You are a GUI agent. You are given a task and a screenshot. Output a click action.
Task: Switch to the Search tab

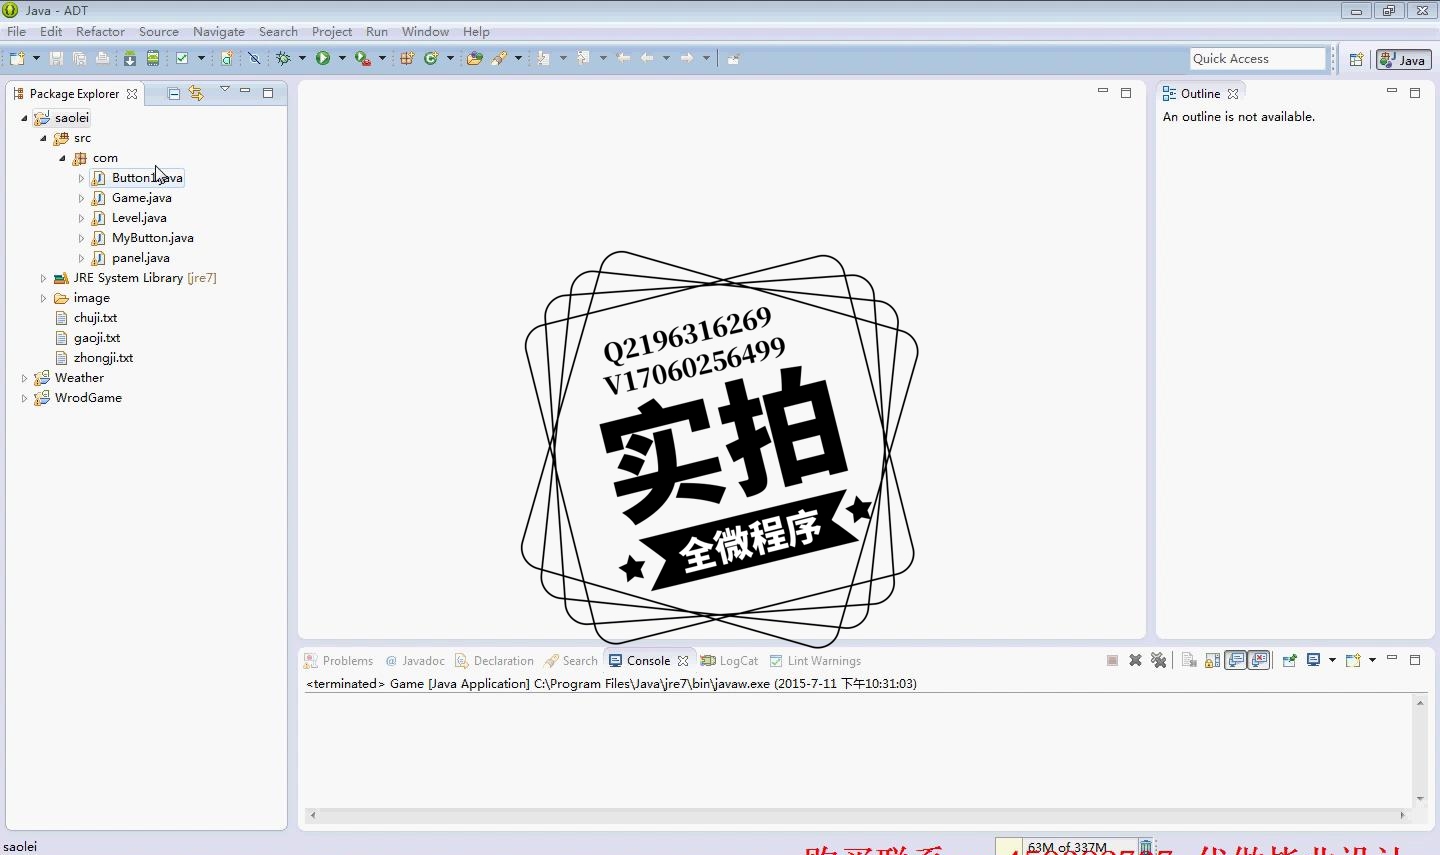(x=571, y=661)
